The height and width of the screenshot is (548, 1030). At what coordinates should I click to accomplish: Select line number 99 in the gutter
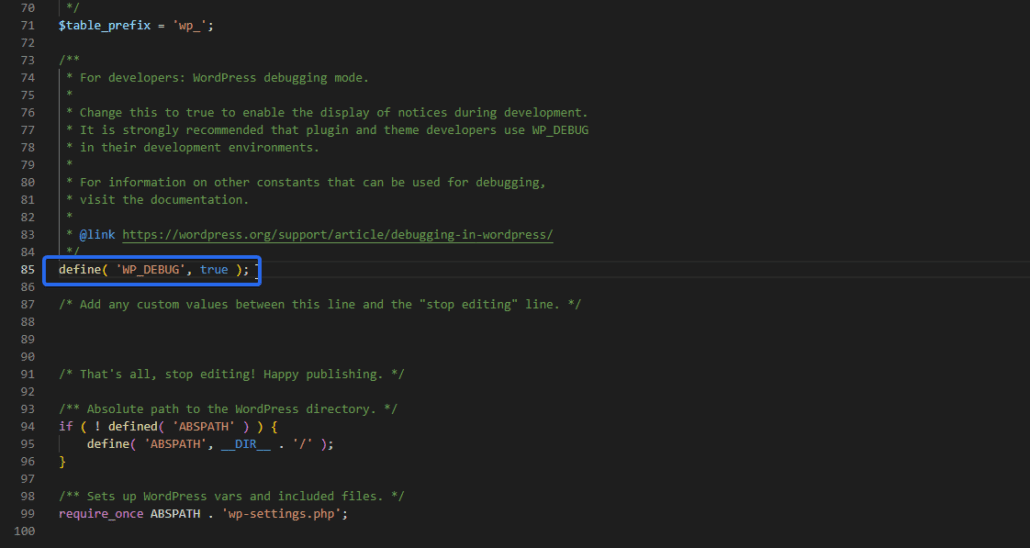coord(28,514)
